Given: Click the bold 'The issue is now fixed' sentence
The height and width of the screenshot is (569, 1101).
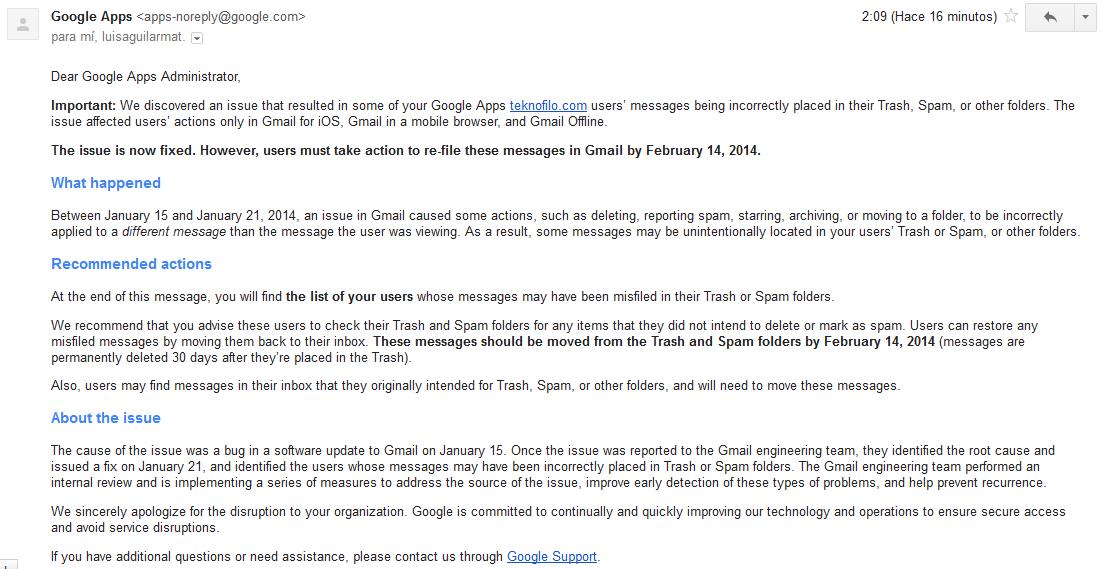Looking at the screenshot, I should [x=406, y=150].
